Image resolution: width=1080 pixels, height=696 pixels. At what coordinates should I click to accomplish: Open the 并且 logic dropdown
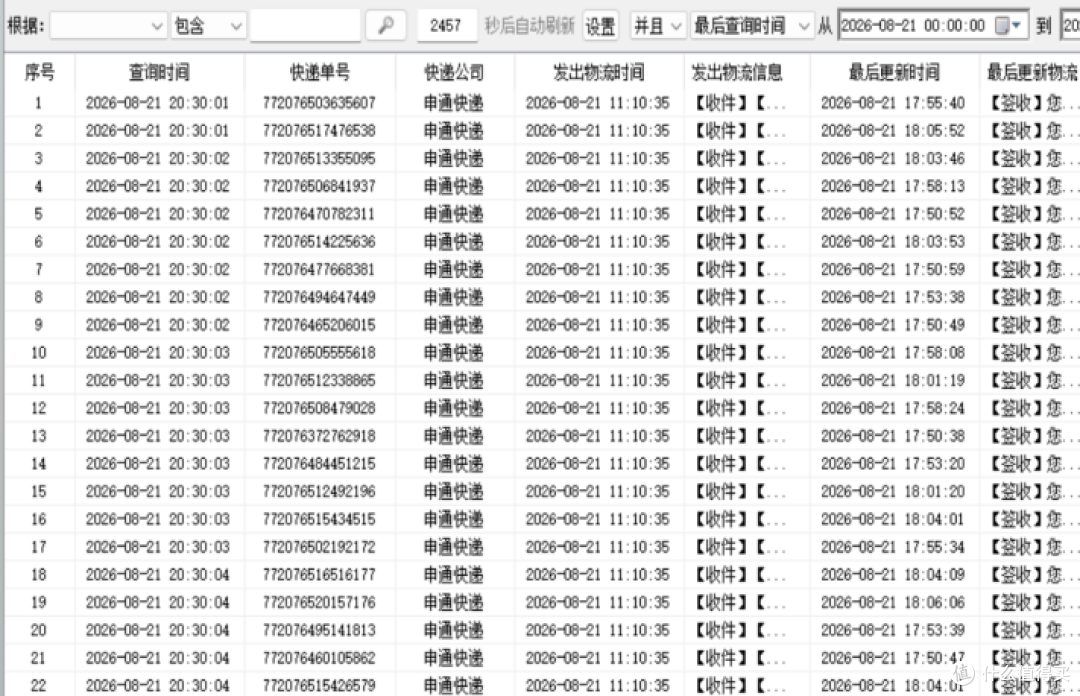coord(657,26)
